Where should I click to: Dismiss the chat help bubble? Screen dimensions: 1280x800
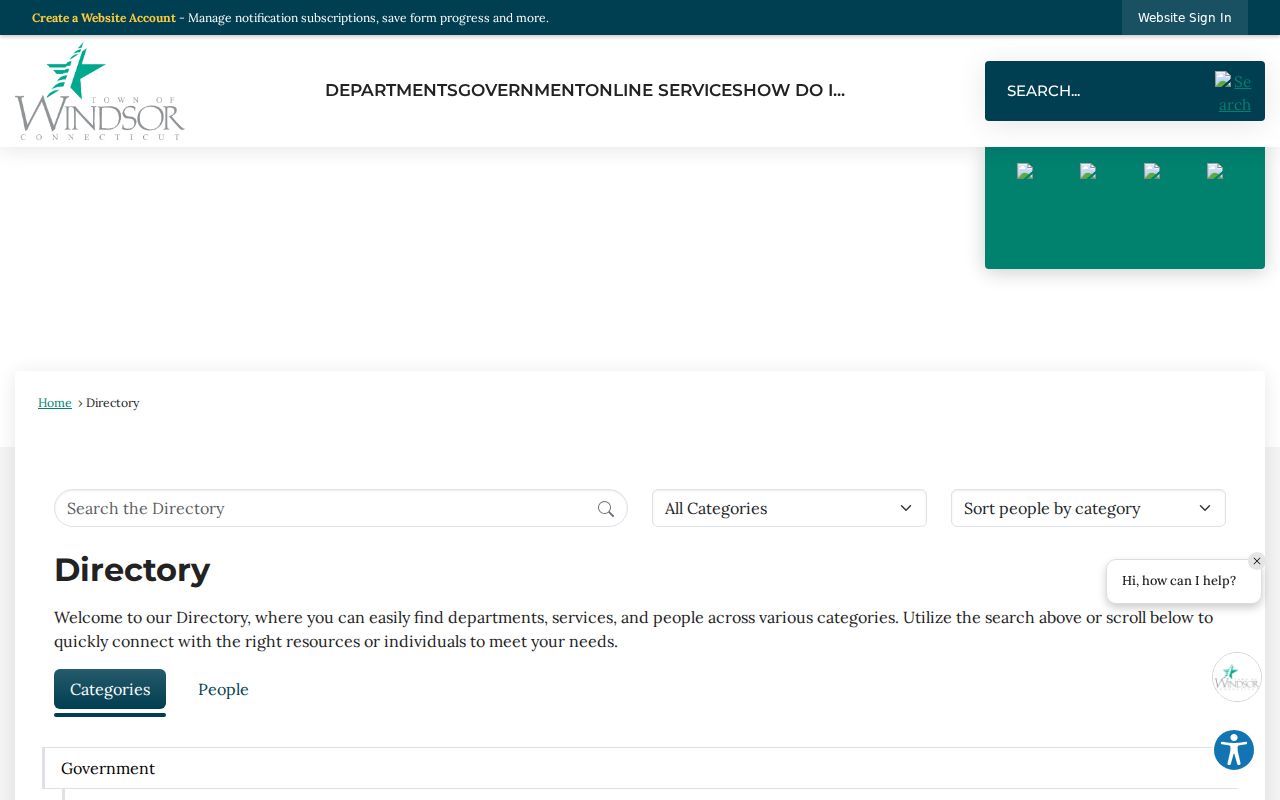[x=1257, y=561]
